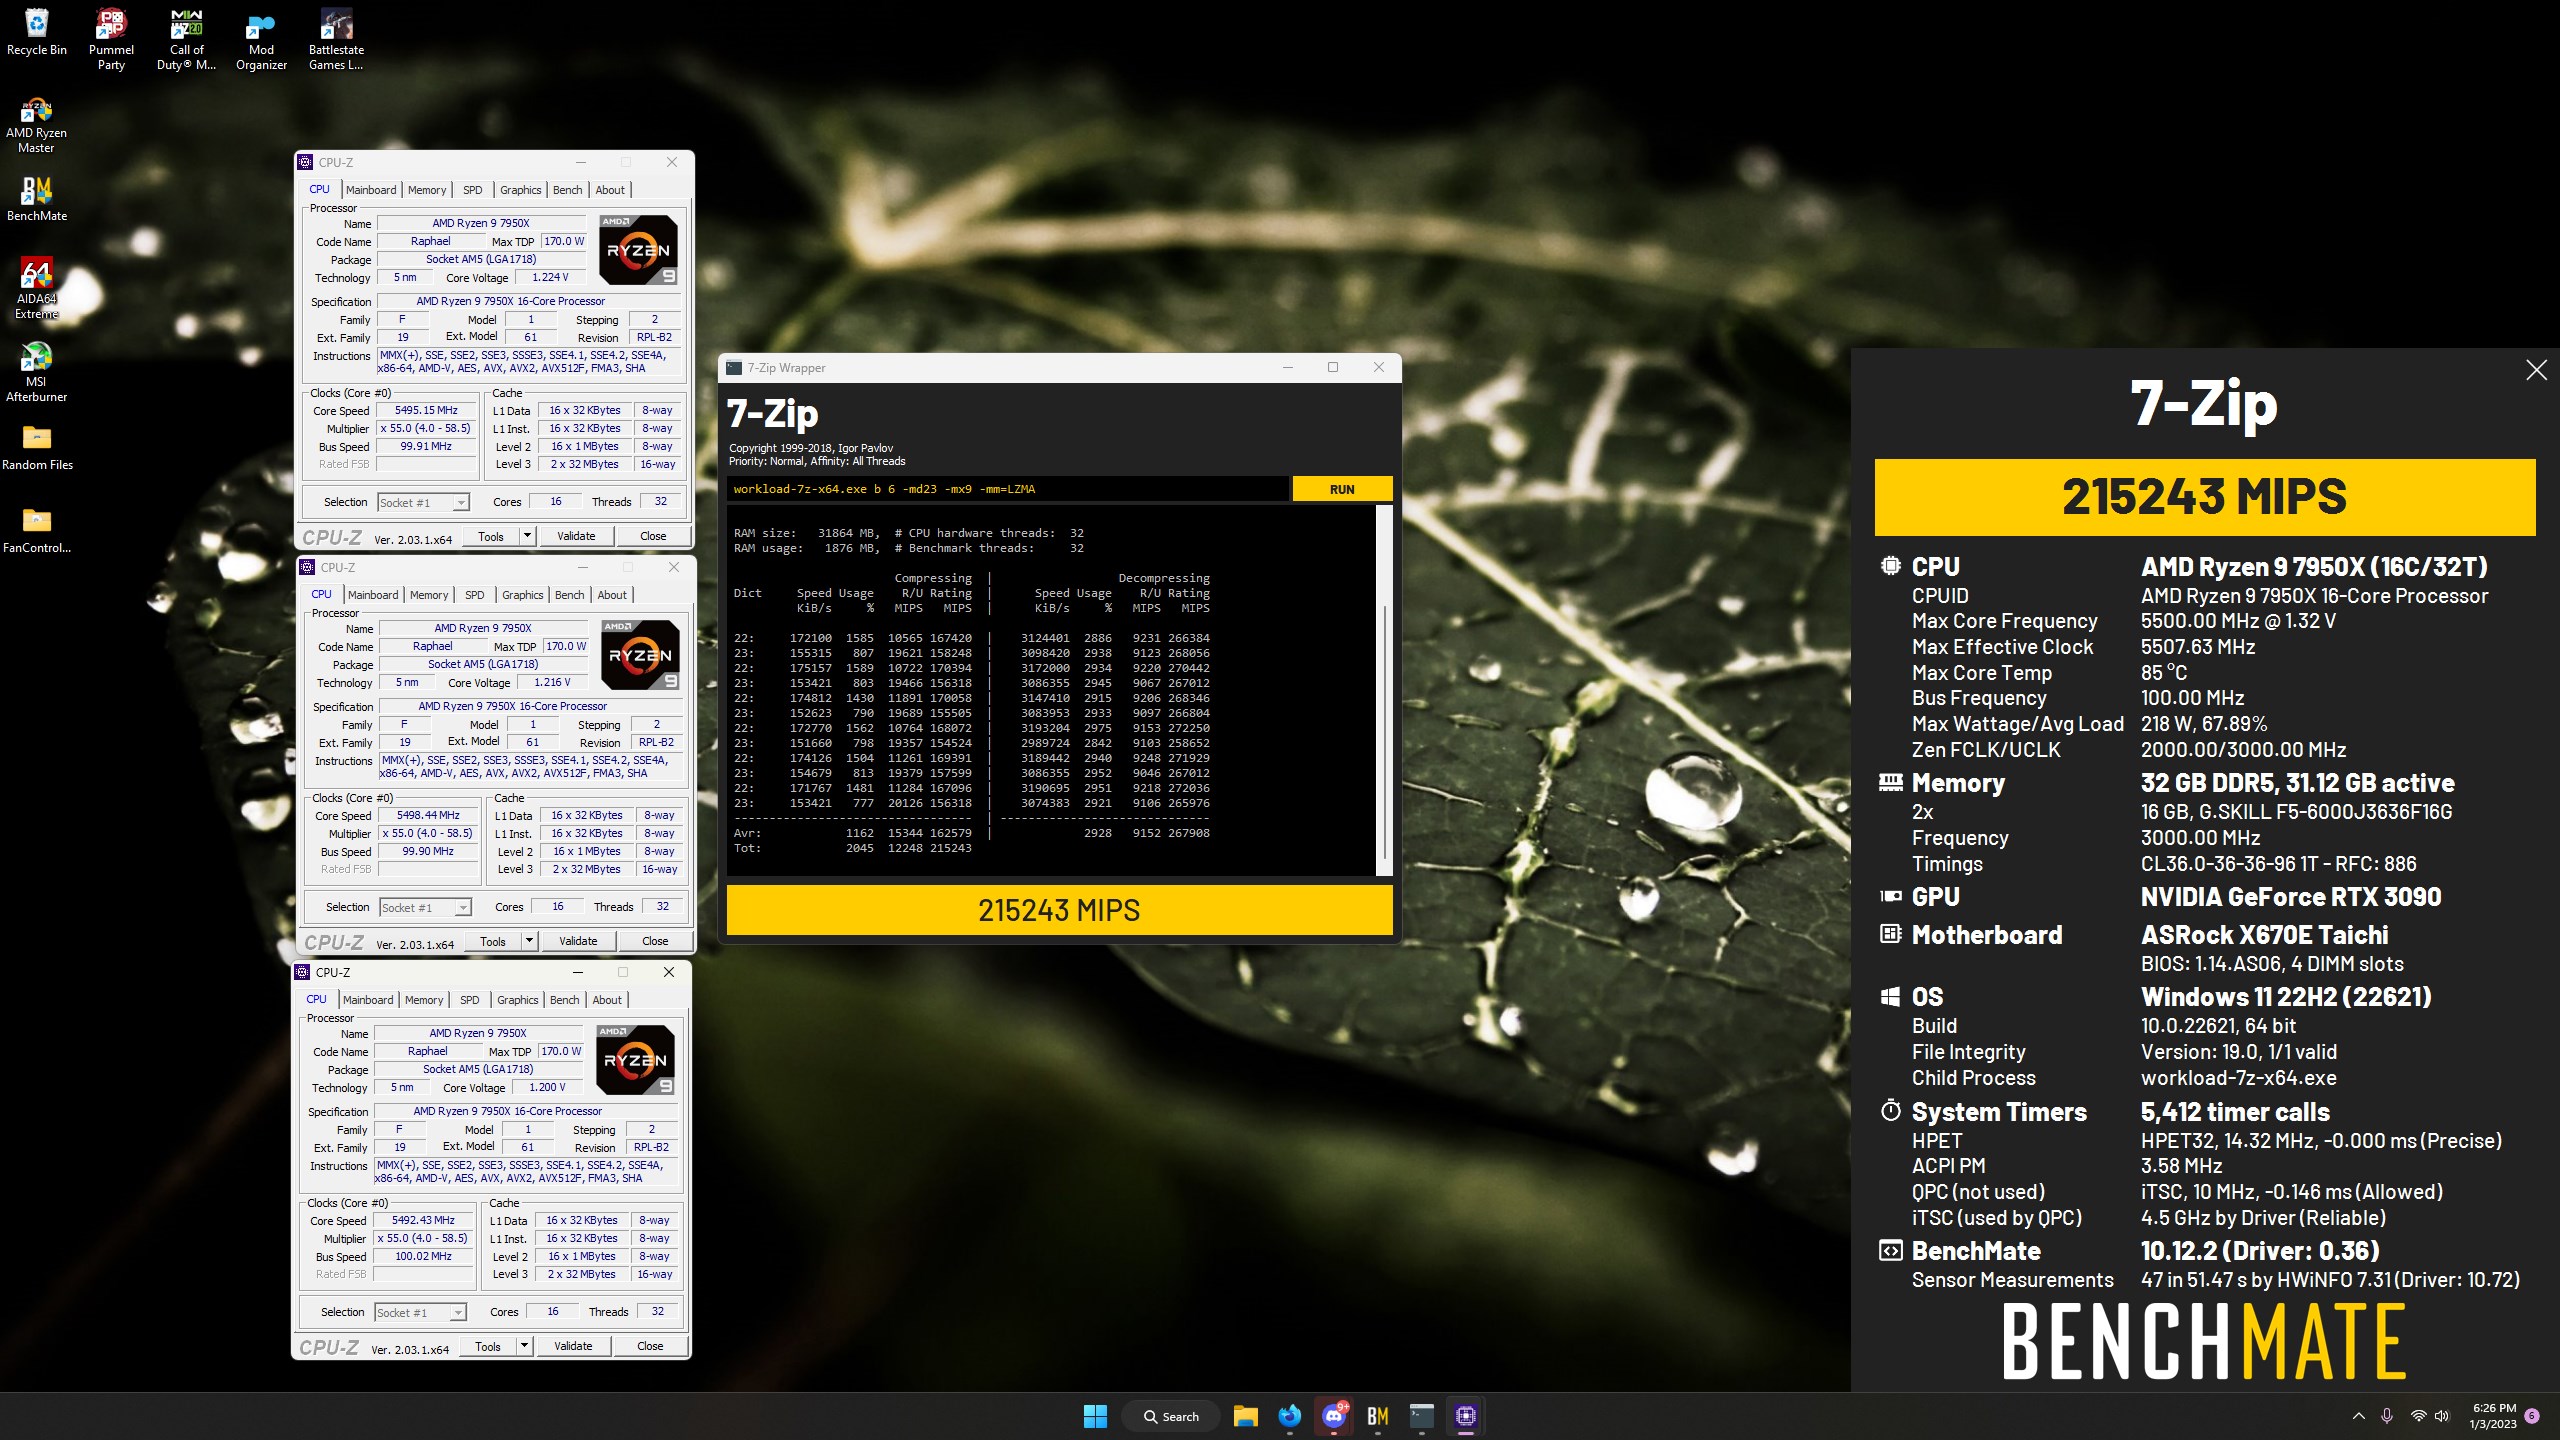Switch to BenchMate via the taskbar BM icon
This screenshot has height=1440, width=2560.
pyautogui.click(x=1378, y=1416)
